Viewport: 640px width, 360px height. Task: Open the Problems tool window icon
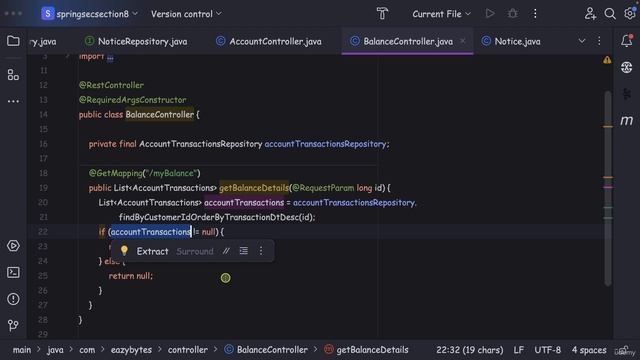[x=13, y=299]
